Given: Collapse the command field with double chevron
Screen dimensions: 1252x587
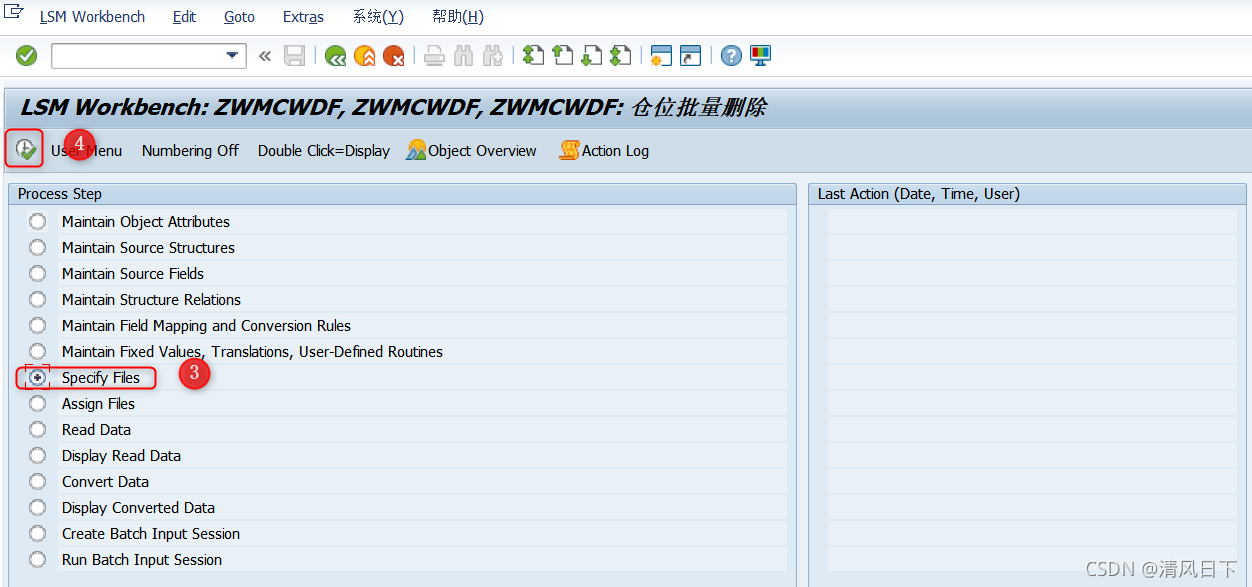Looking at the screenshot, I should pyautogui.click(x=265, y=56).
